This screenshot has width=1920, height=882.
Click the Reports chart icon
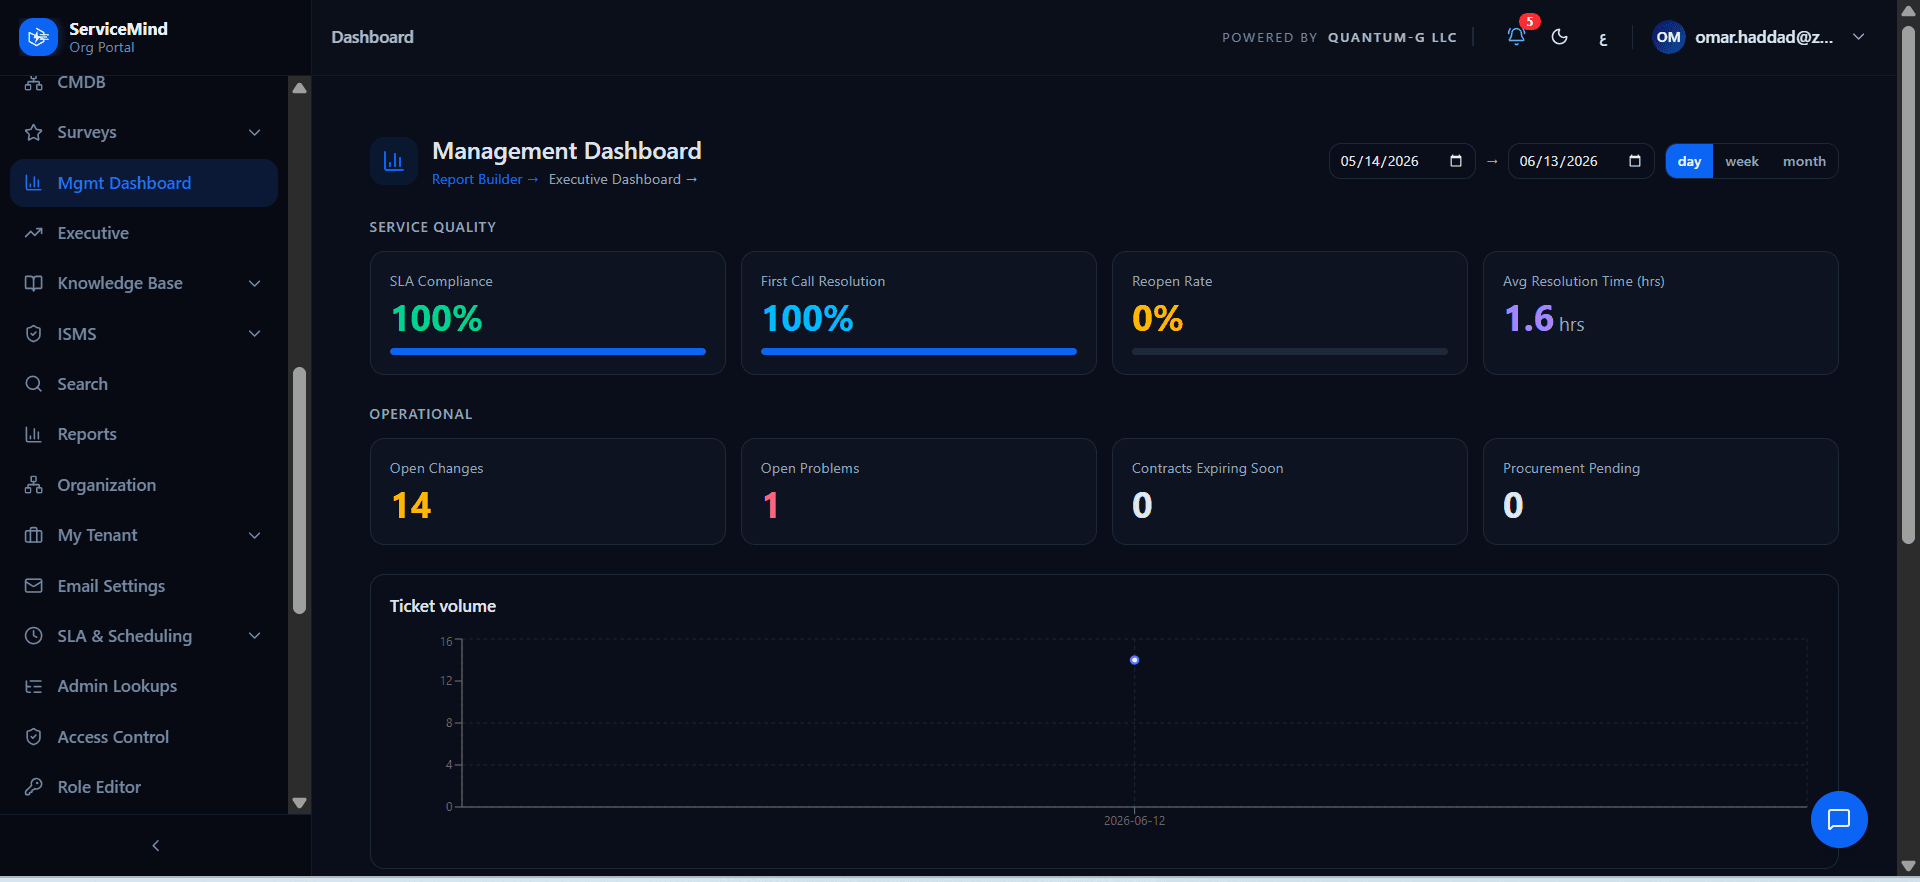[x=34, y=434]
